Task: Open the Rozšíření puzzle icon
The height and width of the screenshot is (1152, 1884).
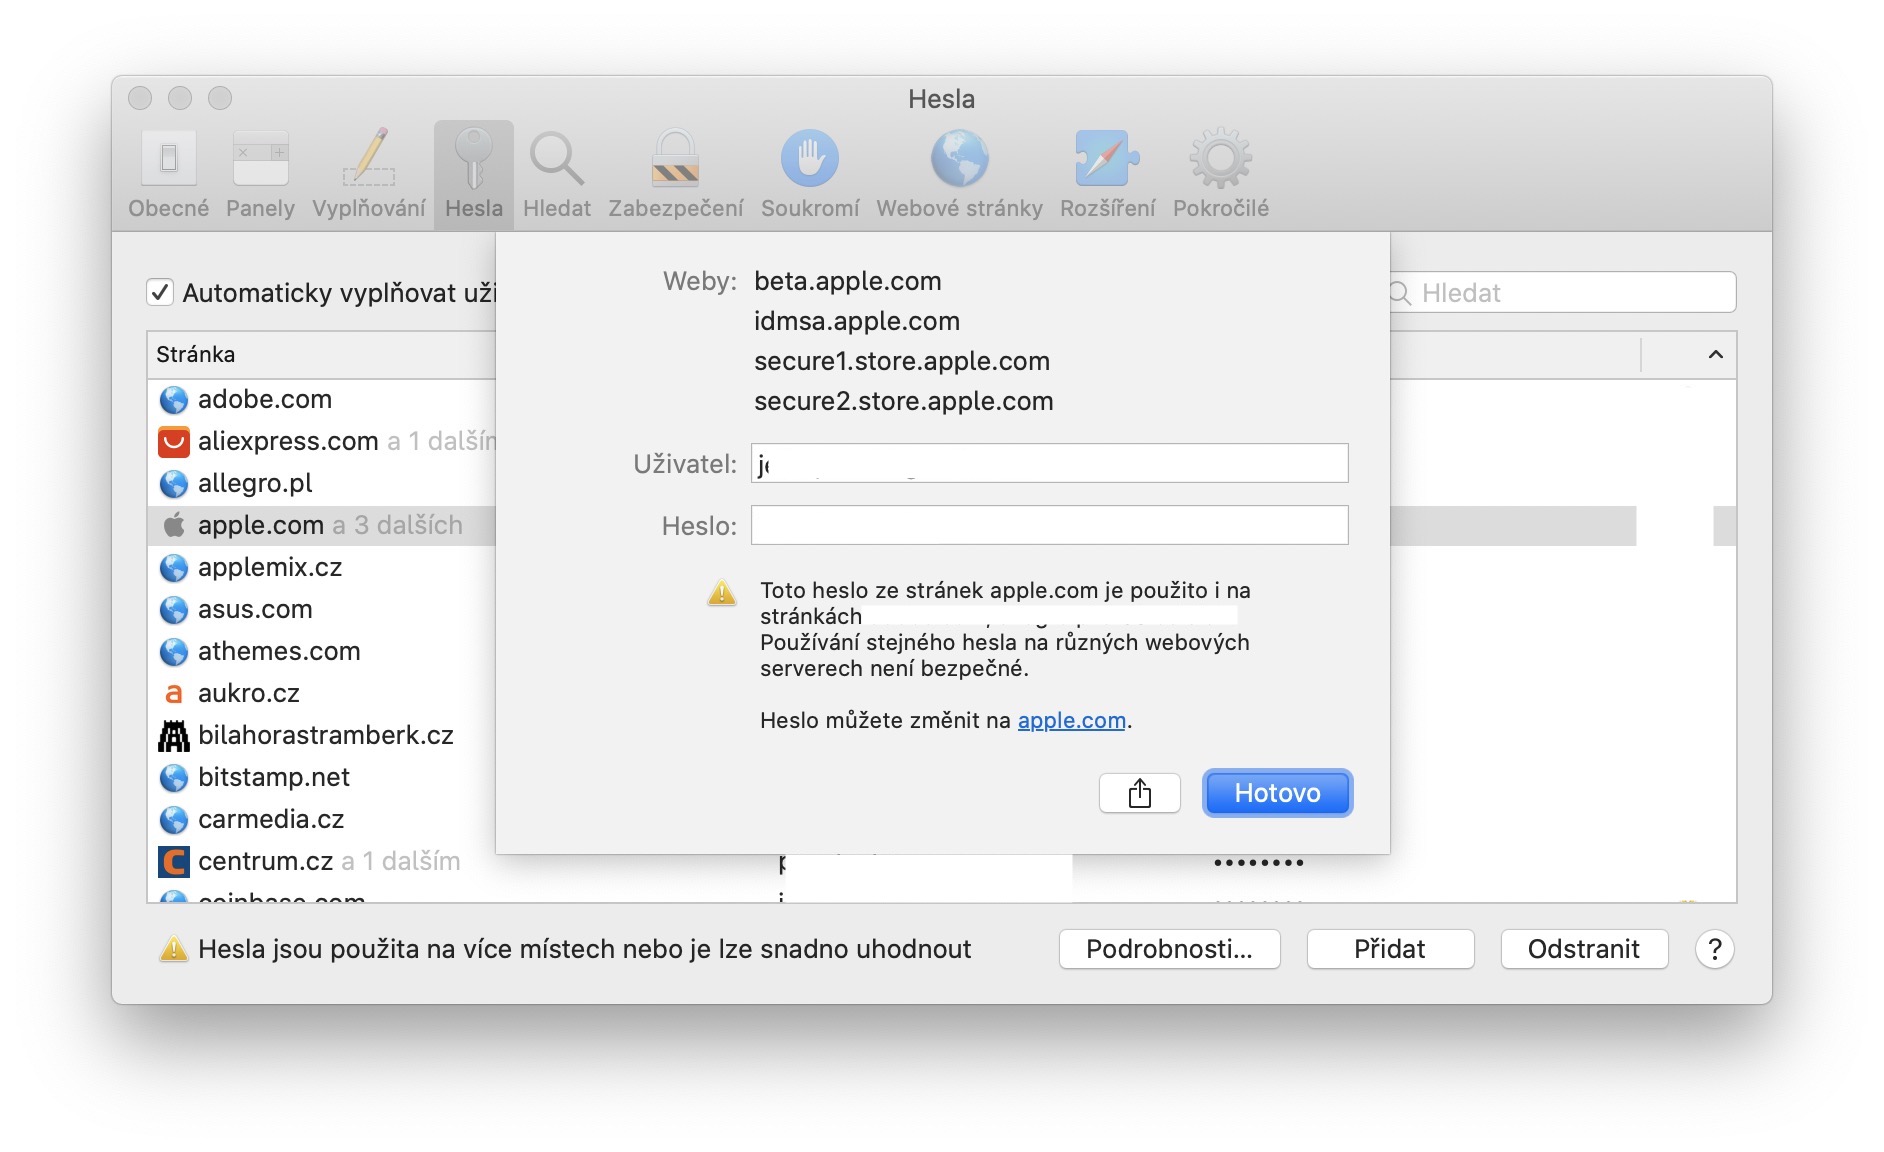Action: click(1107, 158)
